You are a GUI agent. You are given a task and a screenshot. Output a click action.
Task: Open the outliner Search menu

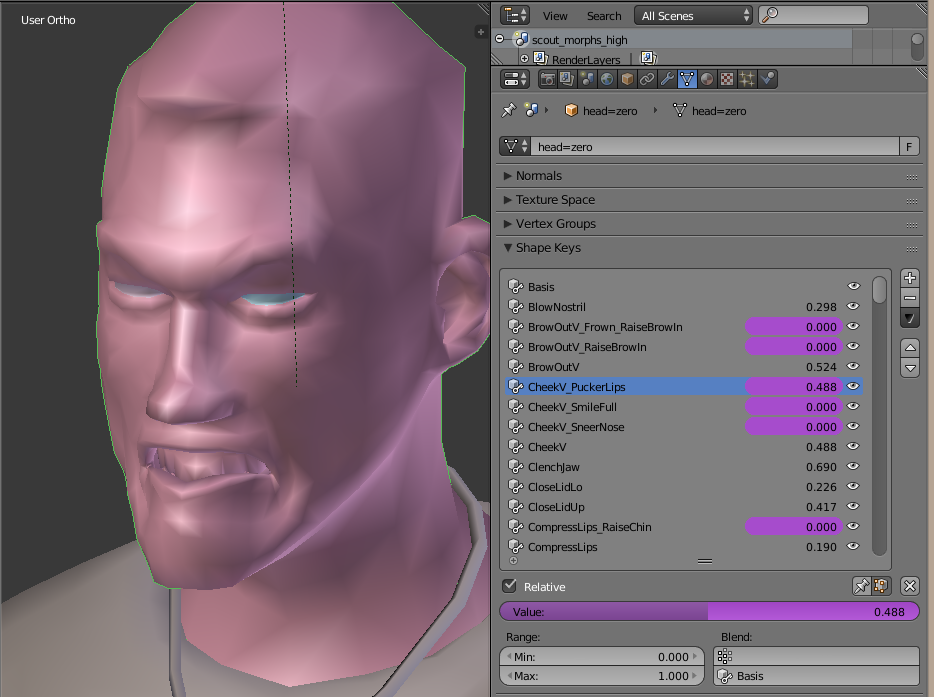[603, 16]
